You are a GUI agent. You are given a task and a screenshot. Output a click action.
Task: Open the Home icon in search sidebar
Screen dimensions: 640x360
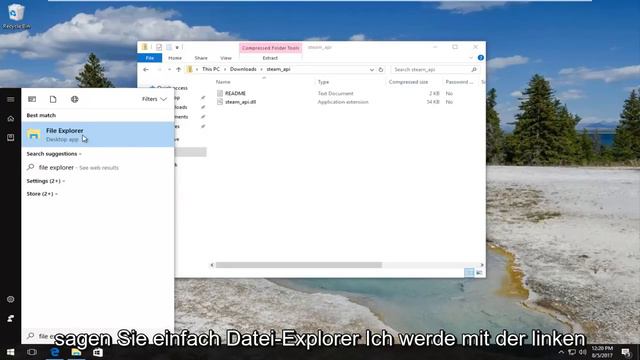click(11, 119)
